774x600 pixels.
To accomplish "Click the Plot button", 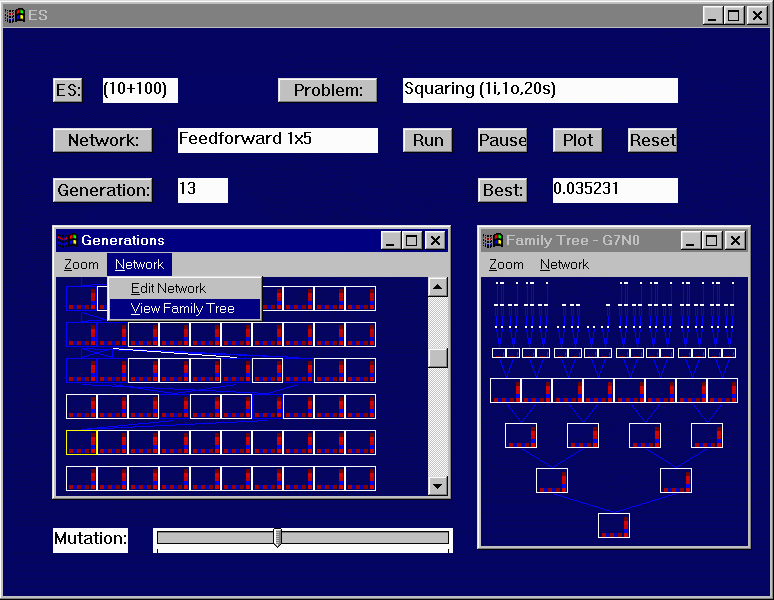I will click(x=578, y=140).
